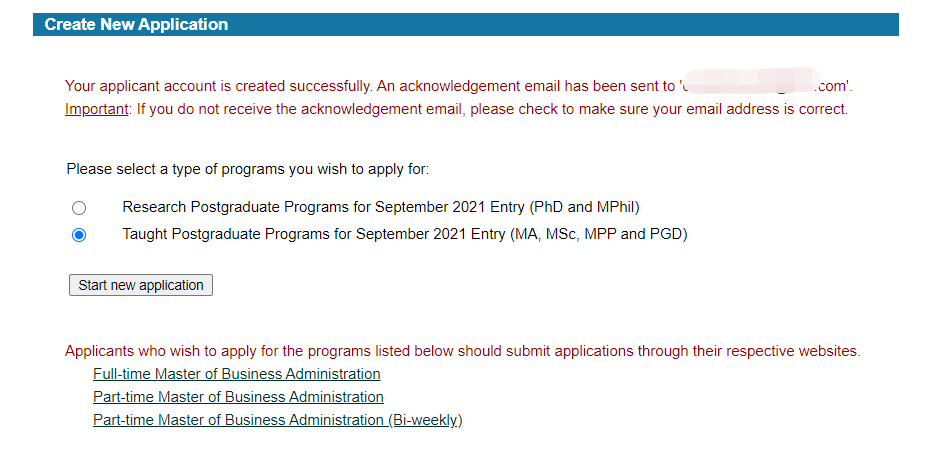This screenshot has height=457, width=931.
Task: Click the notice about applying through respective websites
Action: (x=462, y=351)
